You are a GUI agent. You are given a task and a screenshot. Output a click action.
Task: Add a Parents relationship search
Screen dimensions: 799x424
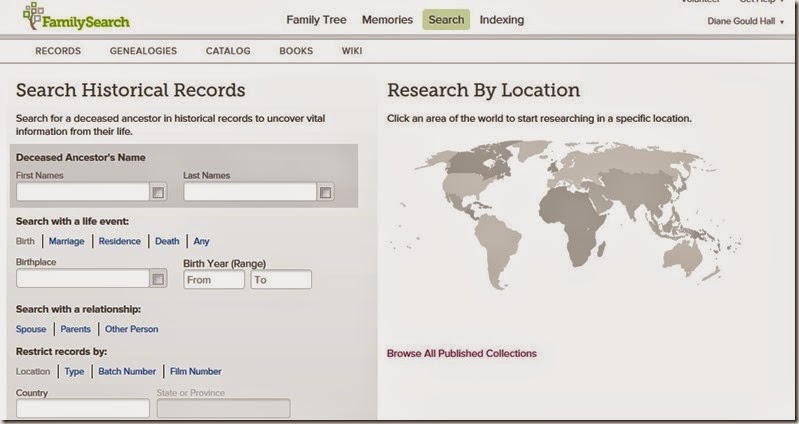[x=75, y=329]
